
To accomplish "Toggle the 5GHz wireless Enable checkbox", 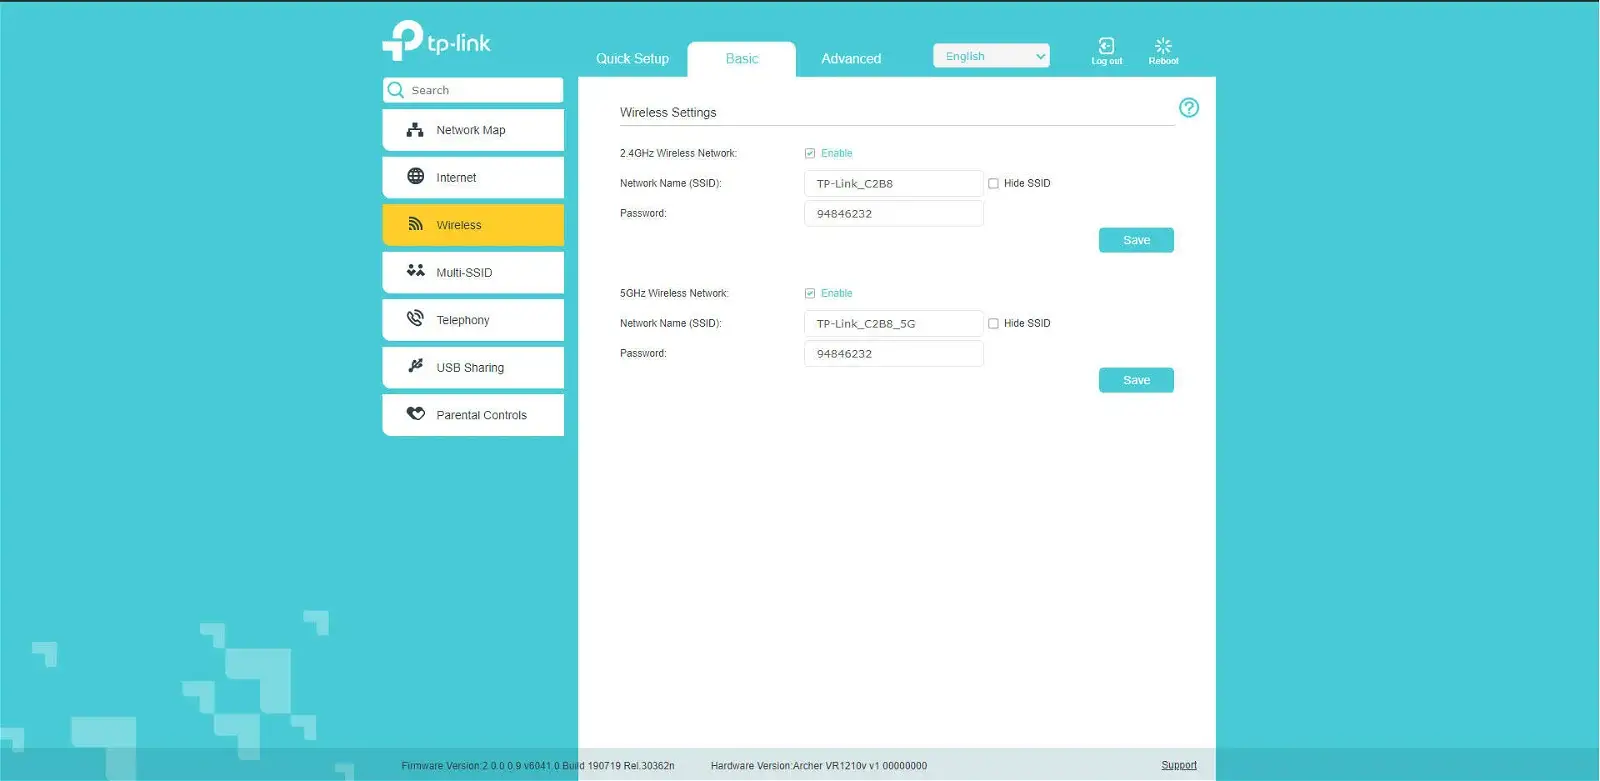I will pos(810,293).
